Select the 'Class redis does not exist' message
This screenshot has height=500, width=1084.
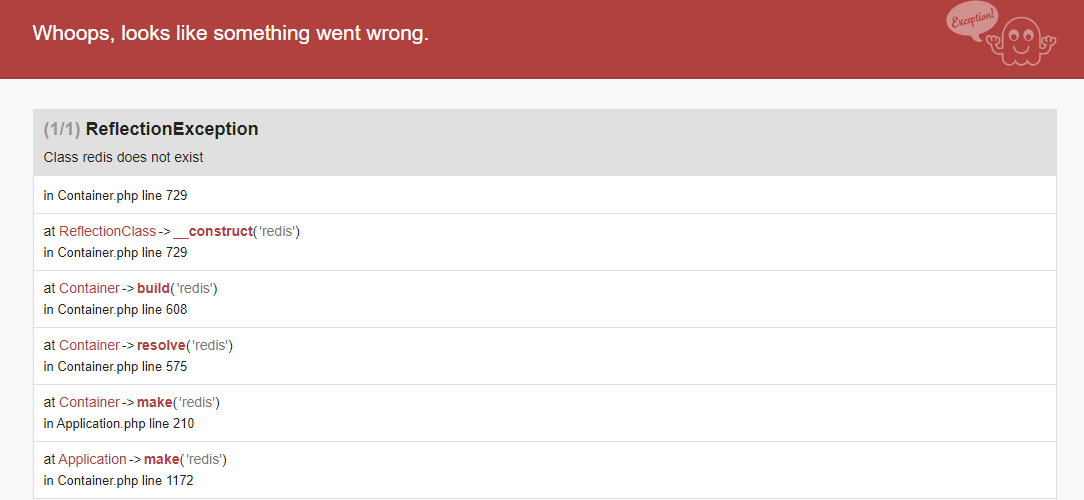click(123, 157)
